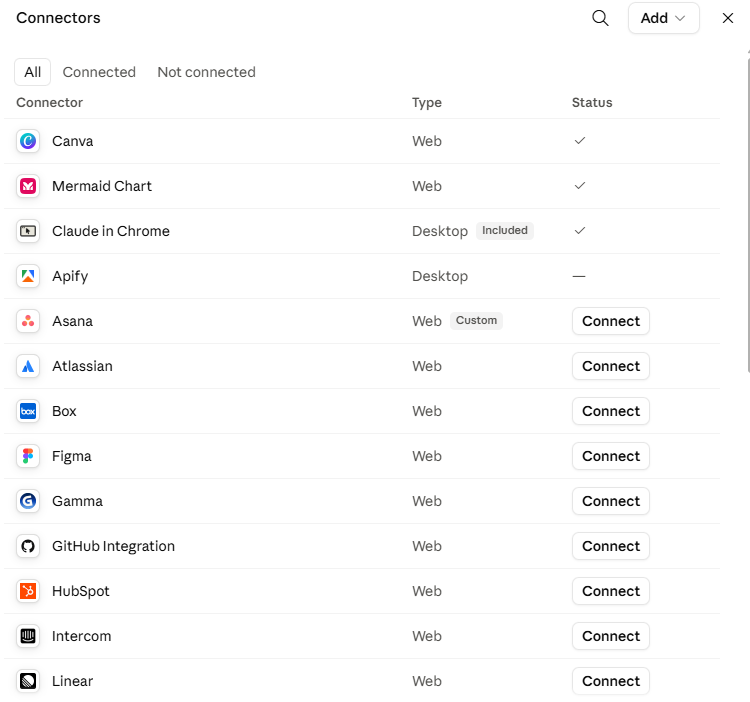
Task: Click the Atlassian logo icon
Action: pyautogui.click(x=28, y=366)
